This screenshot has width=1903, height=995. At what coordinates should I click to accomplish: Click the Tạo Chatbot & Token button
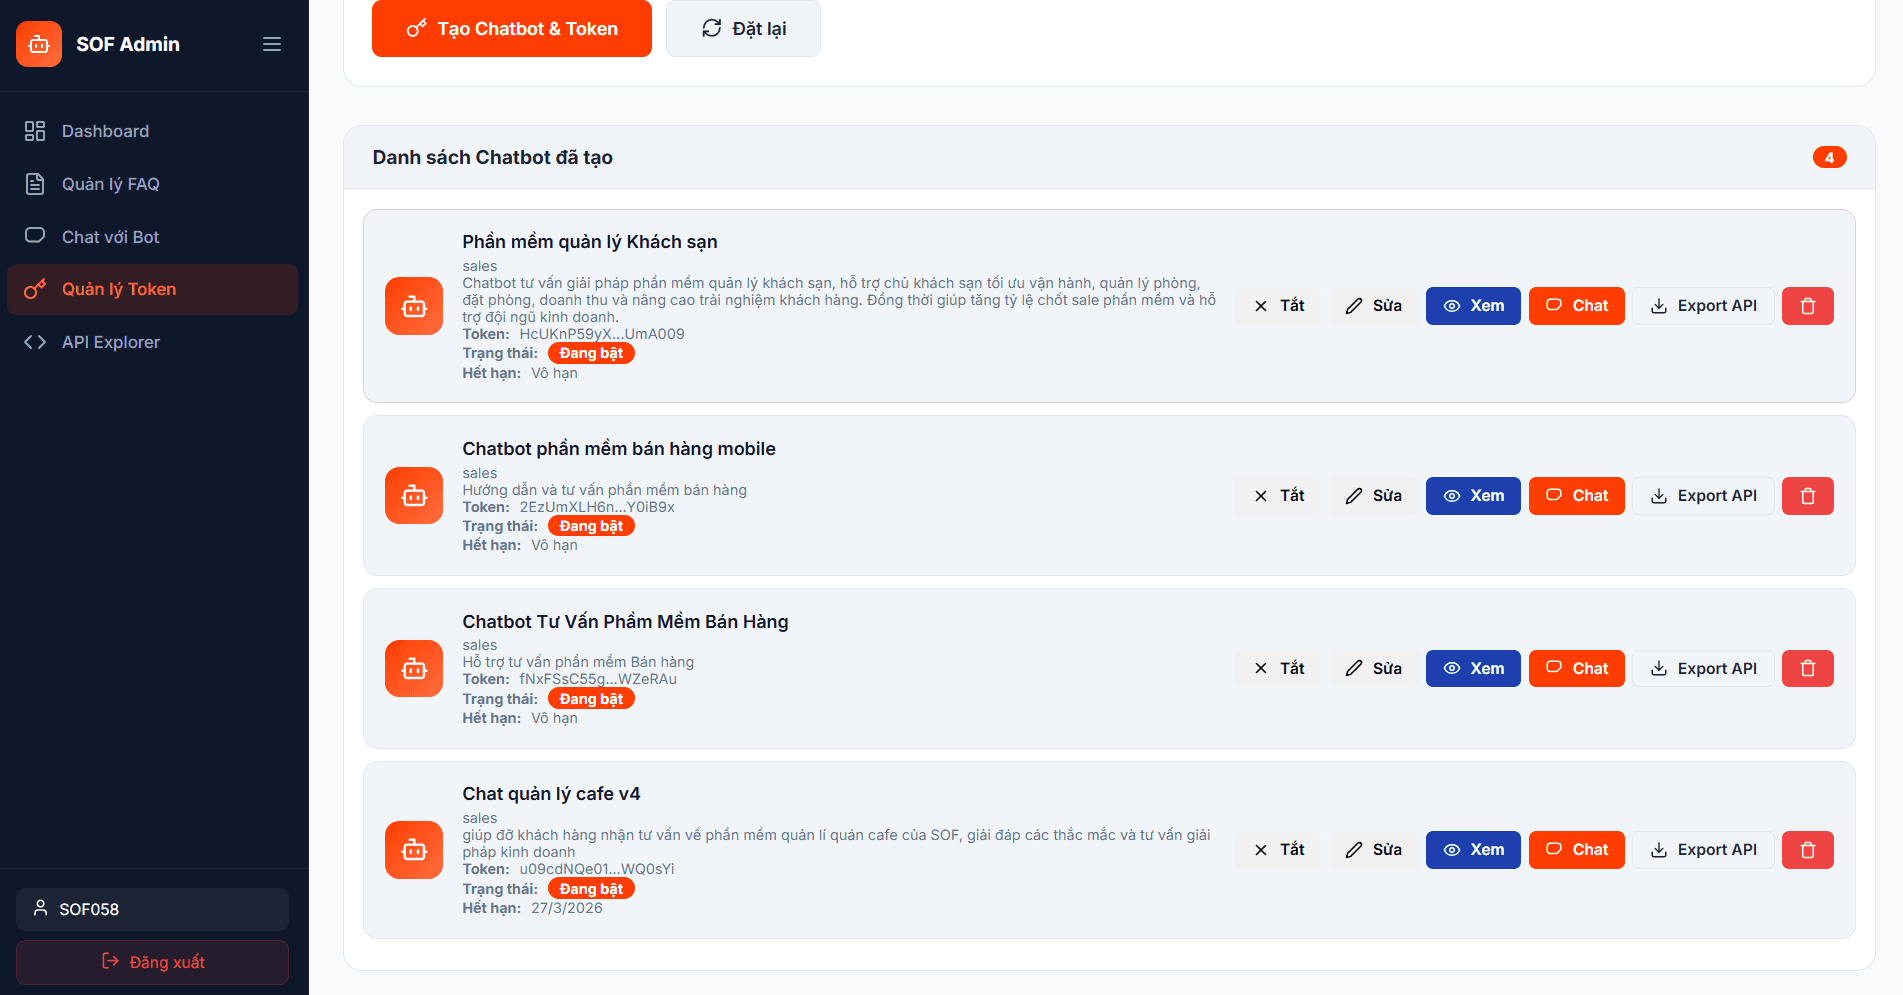(511, 28)
